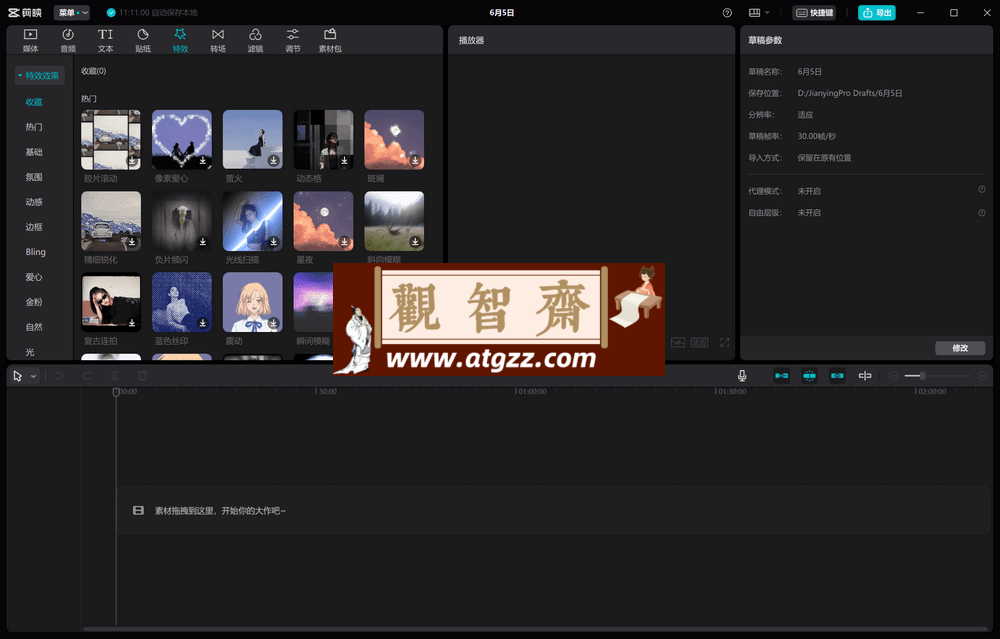Select the 氛围 effects category
This screenshot has width=1000, height=639.
click(34, 177)
